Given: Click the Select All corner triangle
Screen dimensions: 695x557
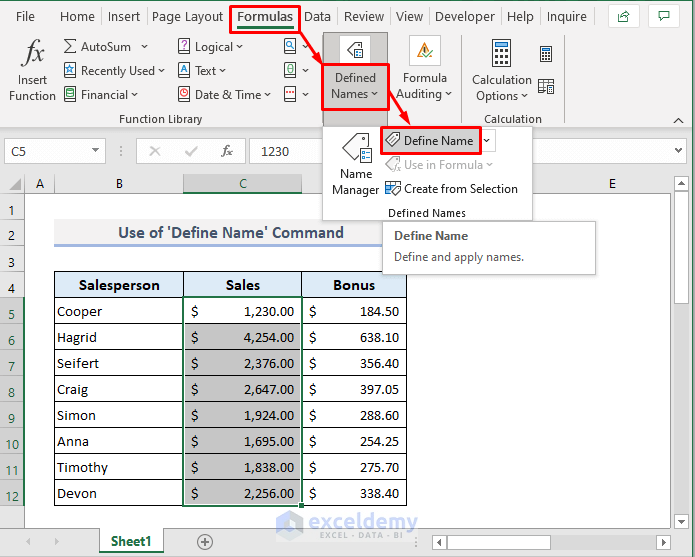Looking at the screenshot, I should [15, 184].
